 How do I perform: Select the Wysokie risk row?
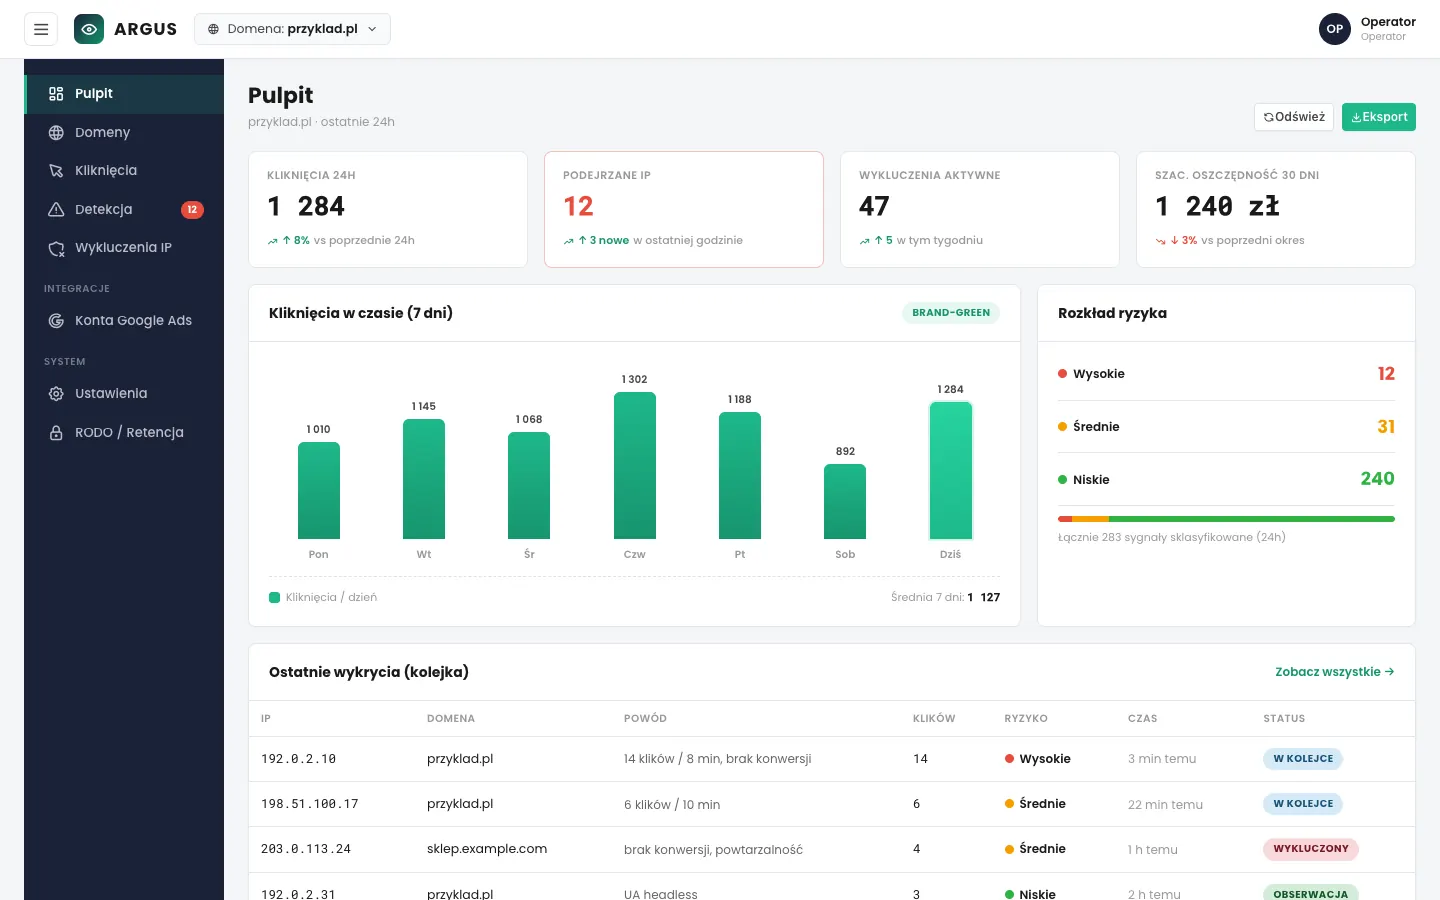1226,374
